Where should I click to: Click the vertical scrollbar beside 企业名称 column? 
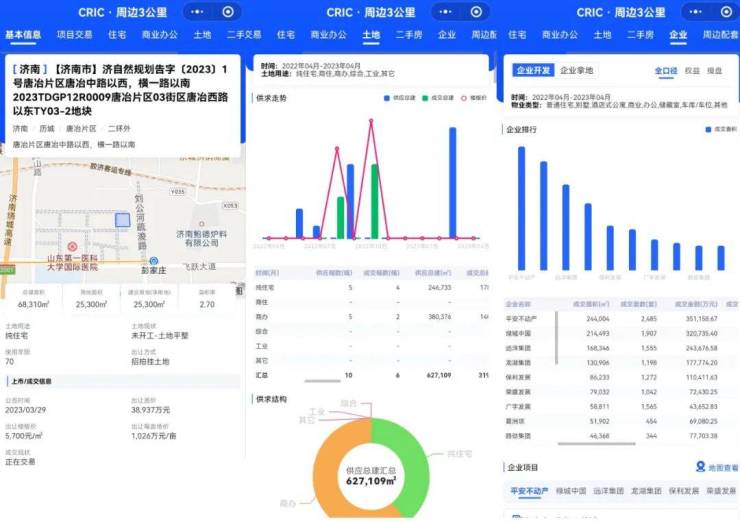pyautogui.click(x=557, y=338)
